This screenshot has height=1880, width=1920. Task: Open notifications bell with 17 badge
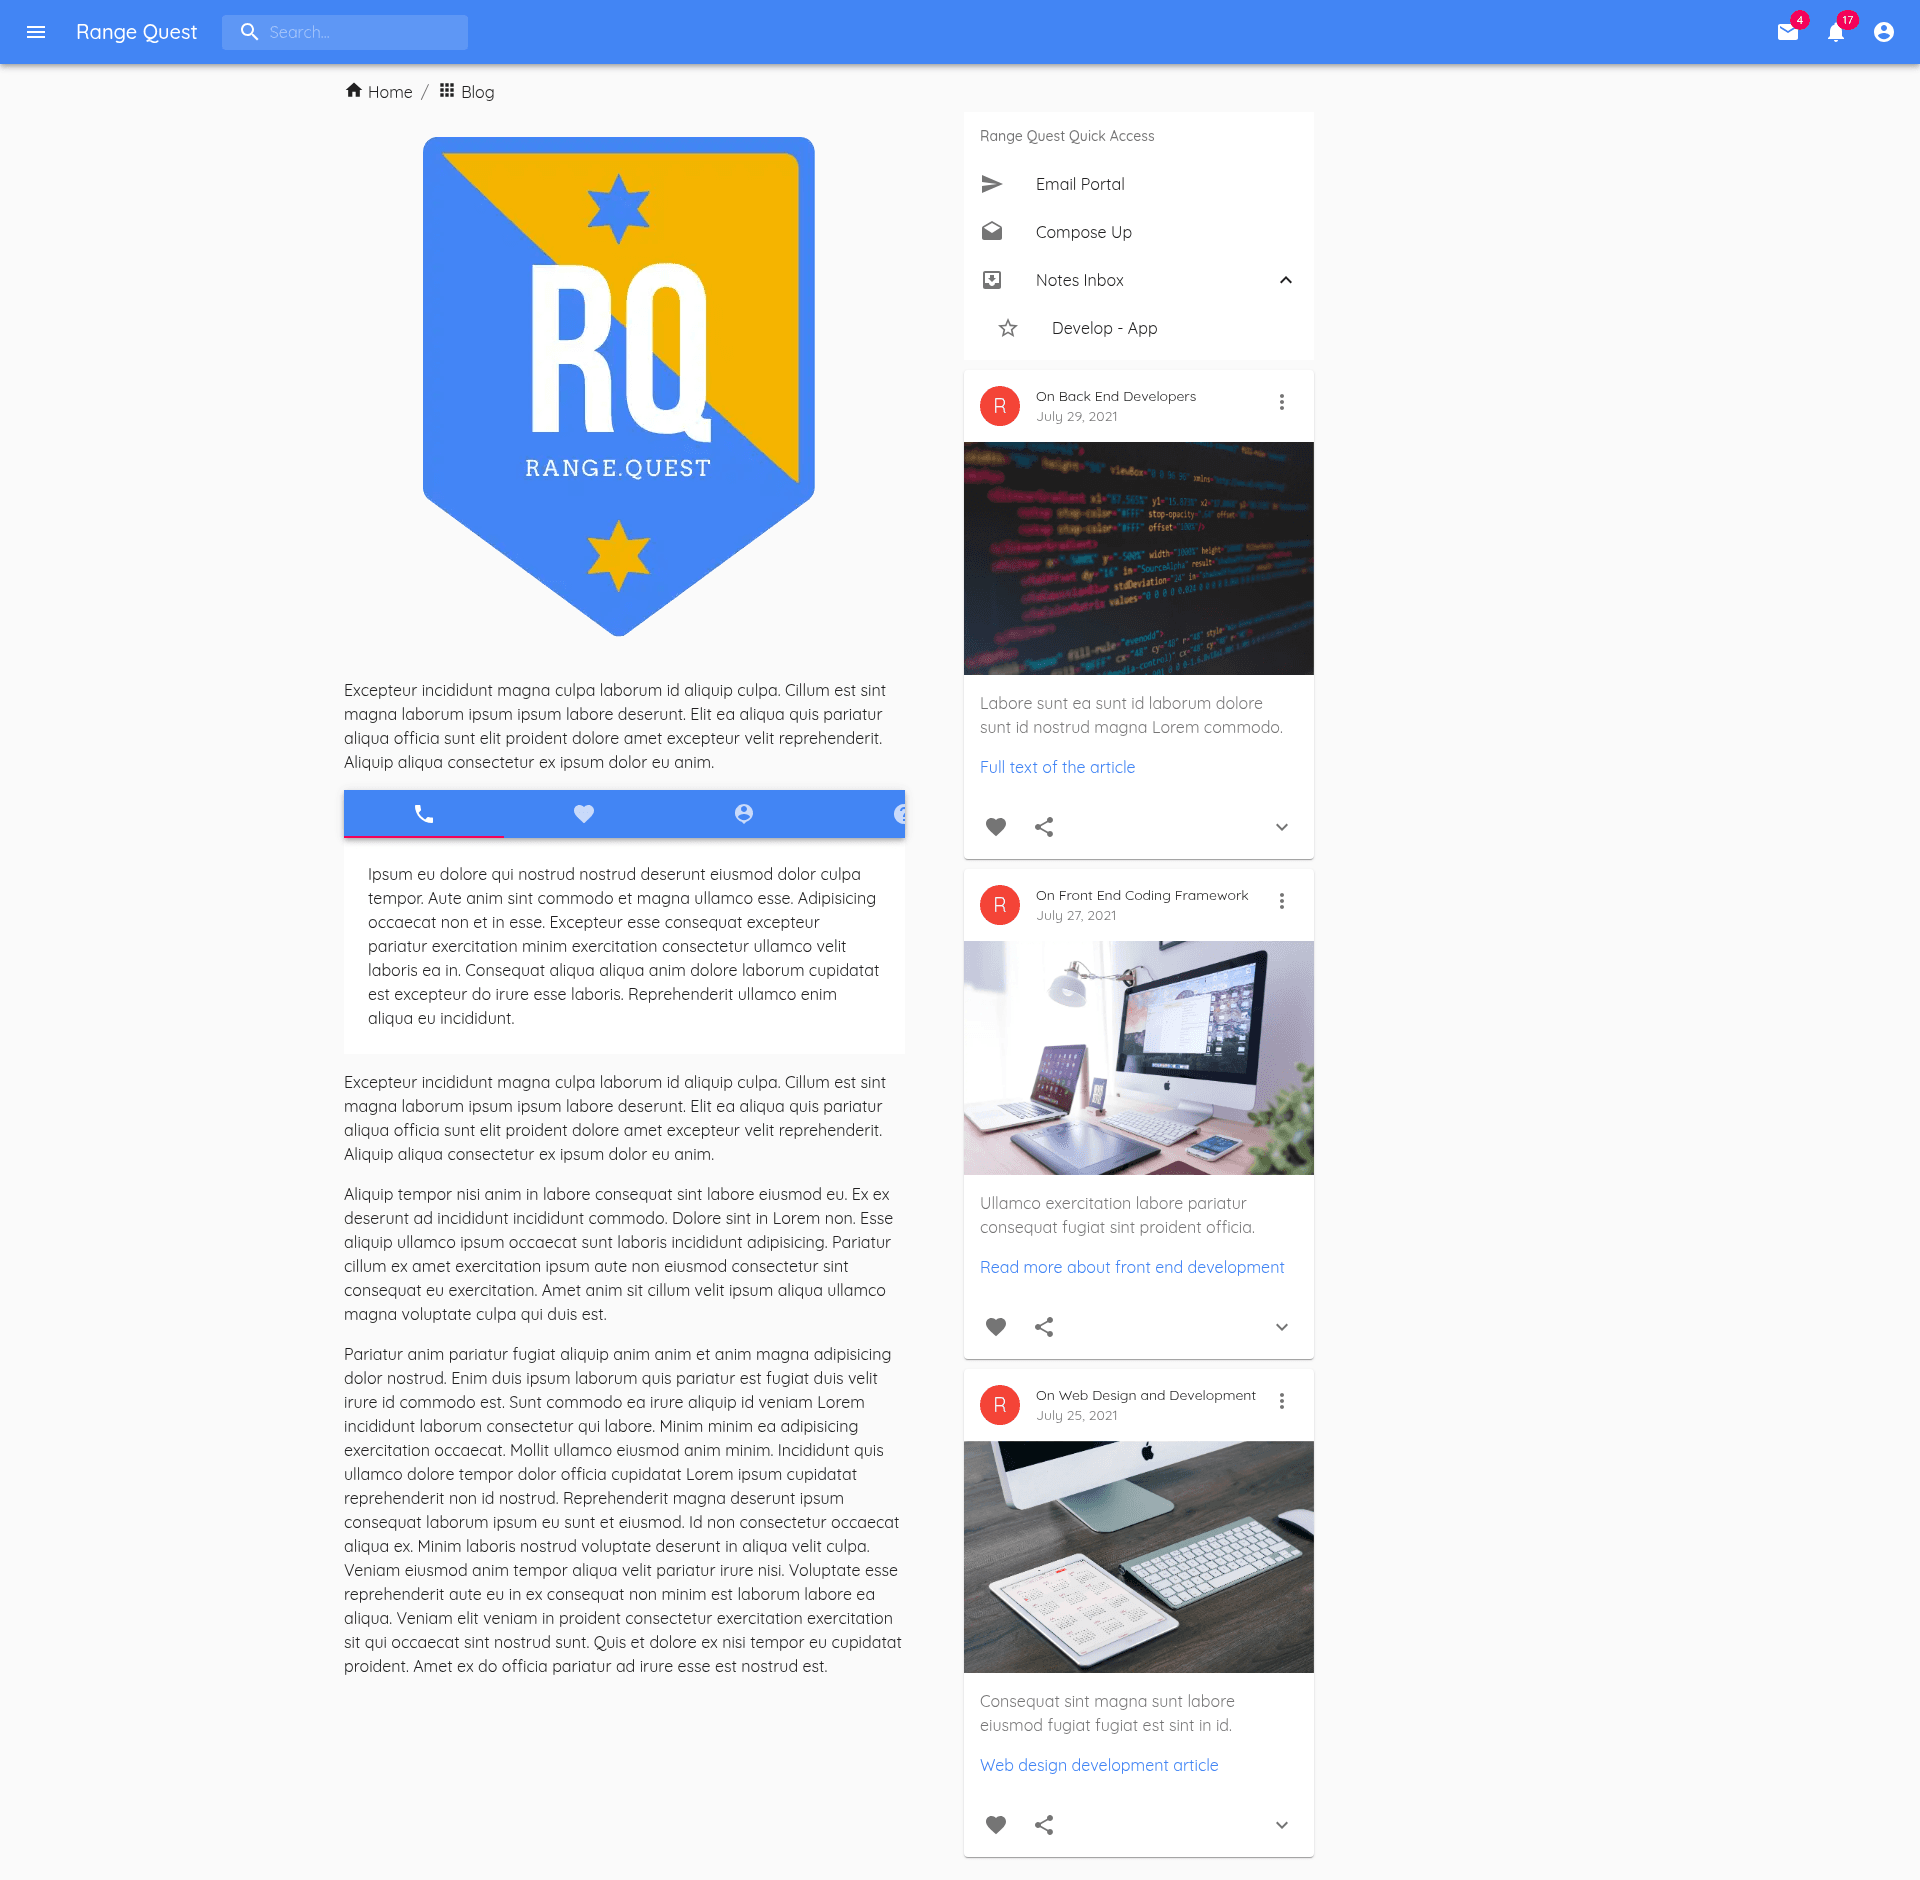(x=1836, y=32)
